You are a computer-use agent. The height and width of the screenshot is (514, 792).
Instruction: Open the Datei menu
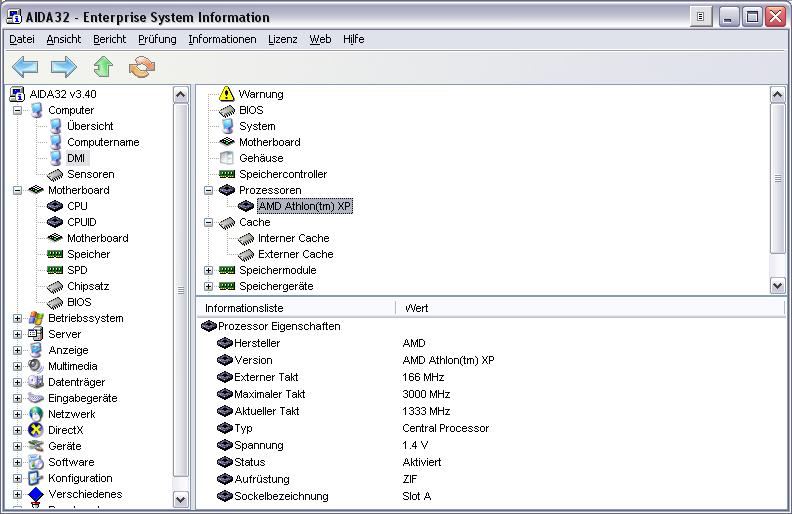point(22,39)
